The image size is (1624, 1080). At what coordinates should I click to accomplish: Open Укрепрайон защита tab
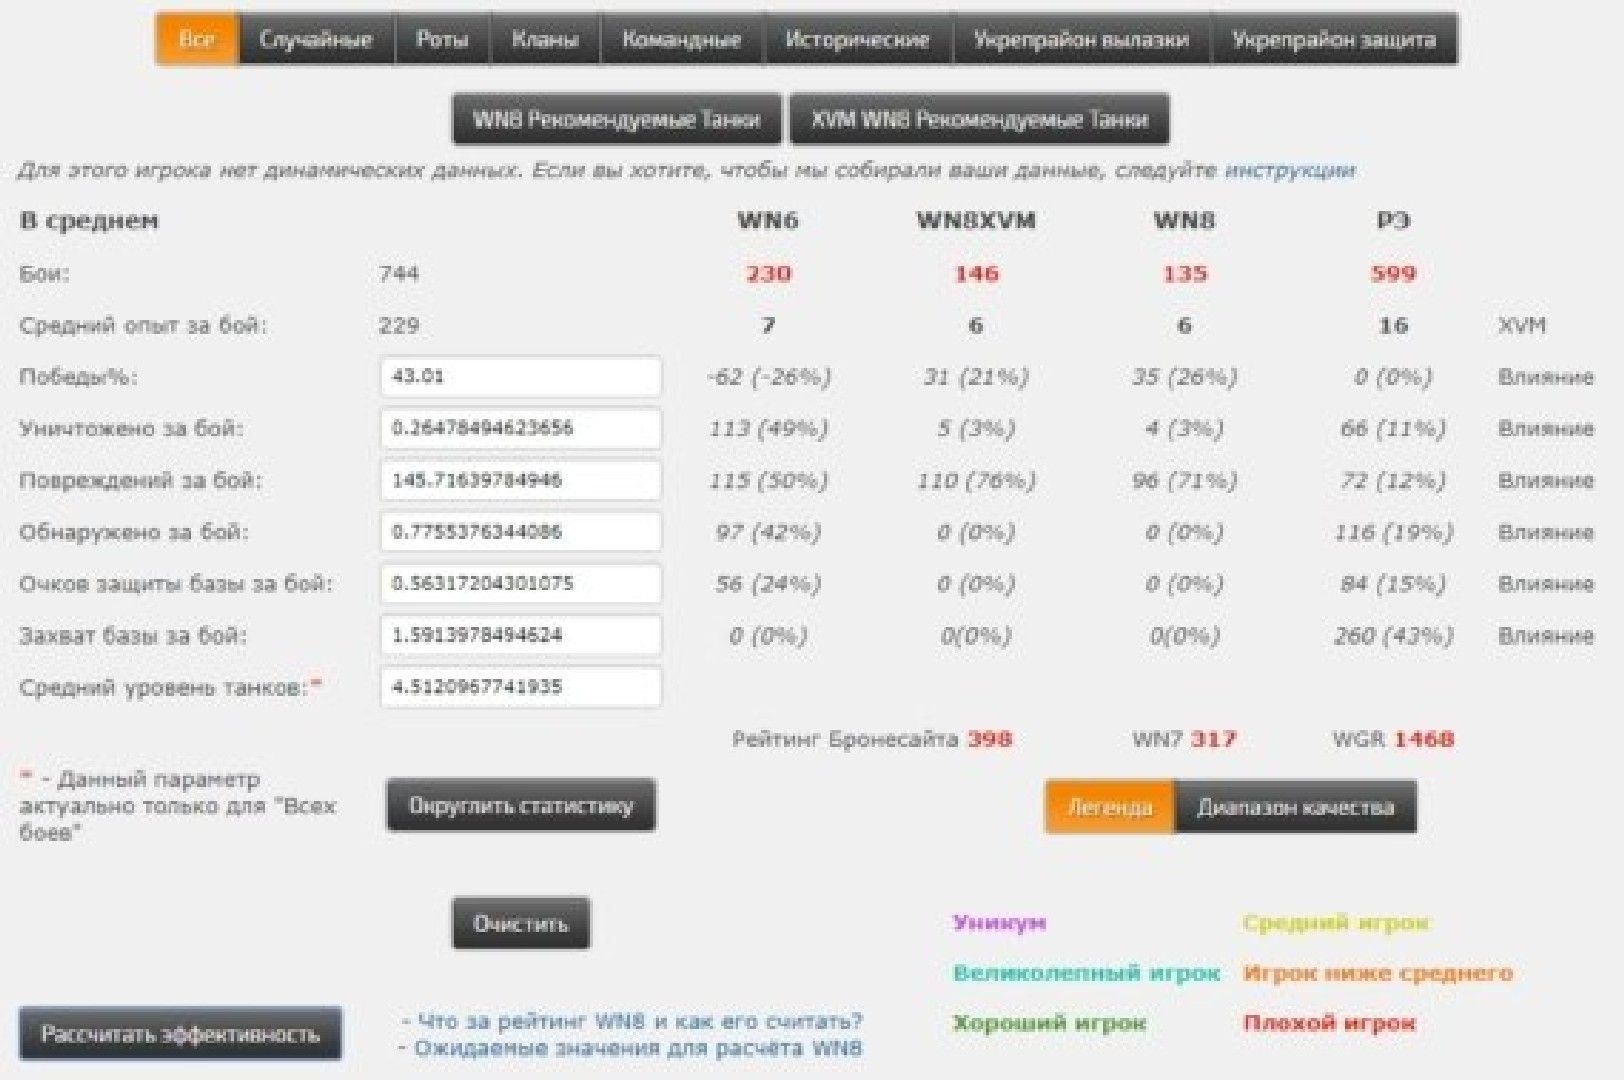[1334, 40]
